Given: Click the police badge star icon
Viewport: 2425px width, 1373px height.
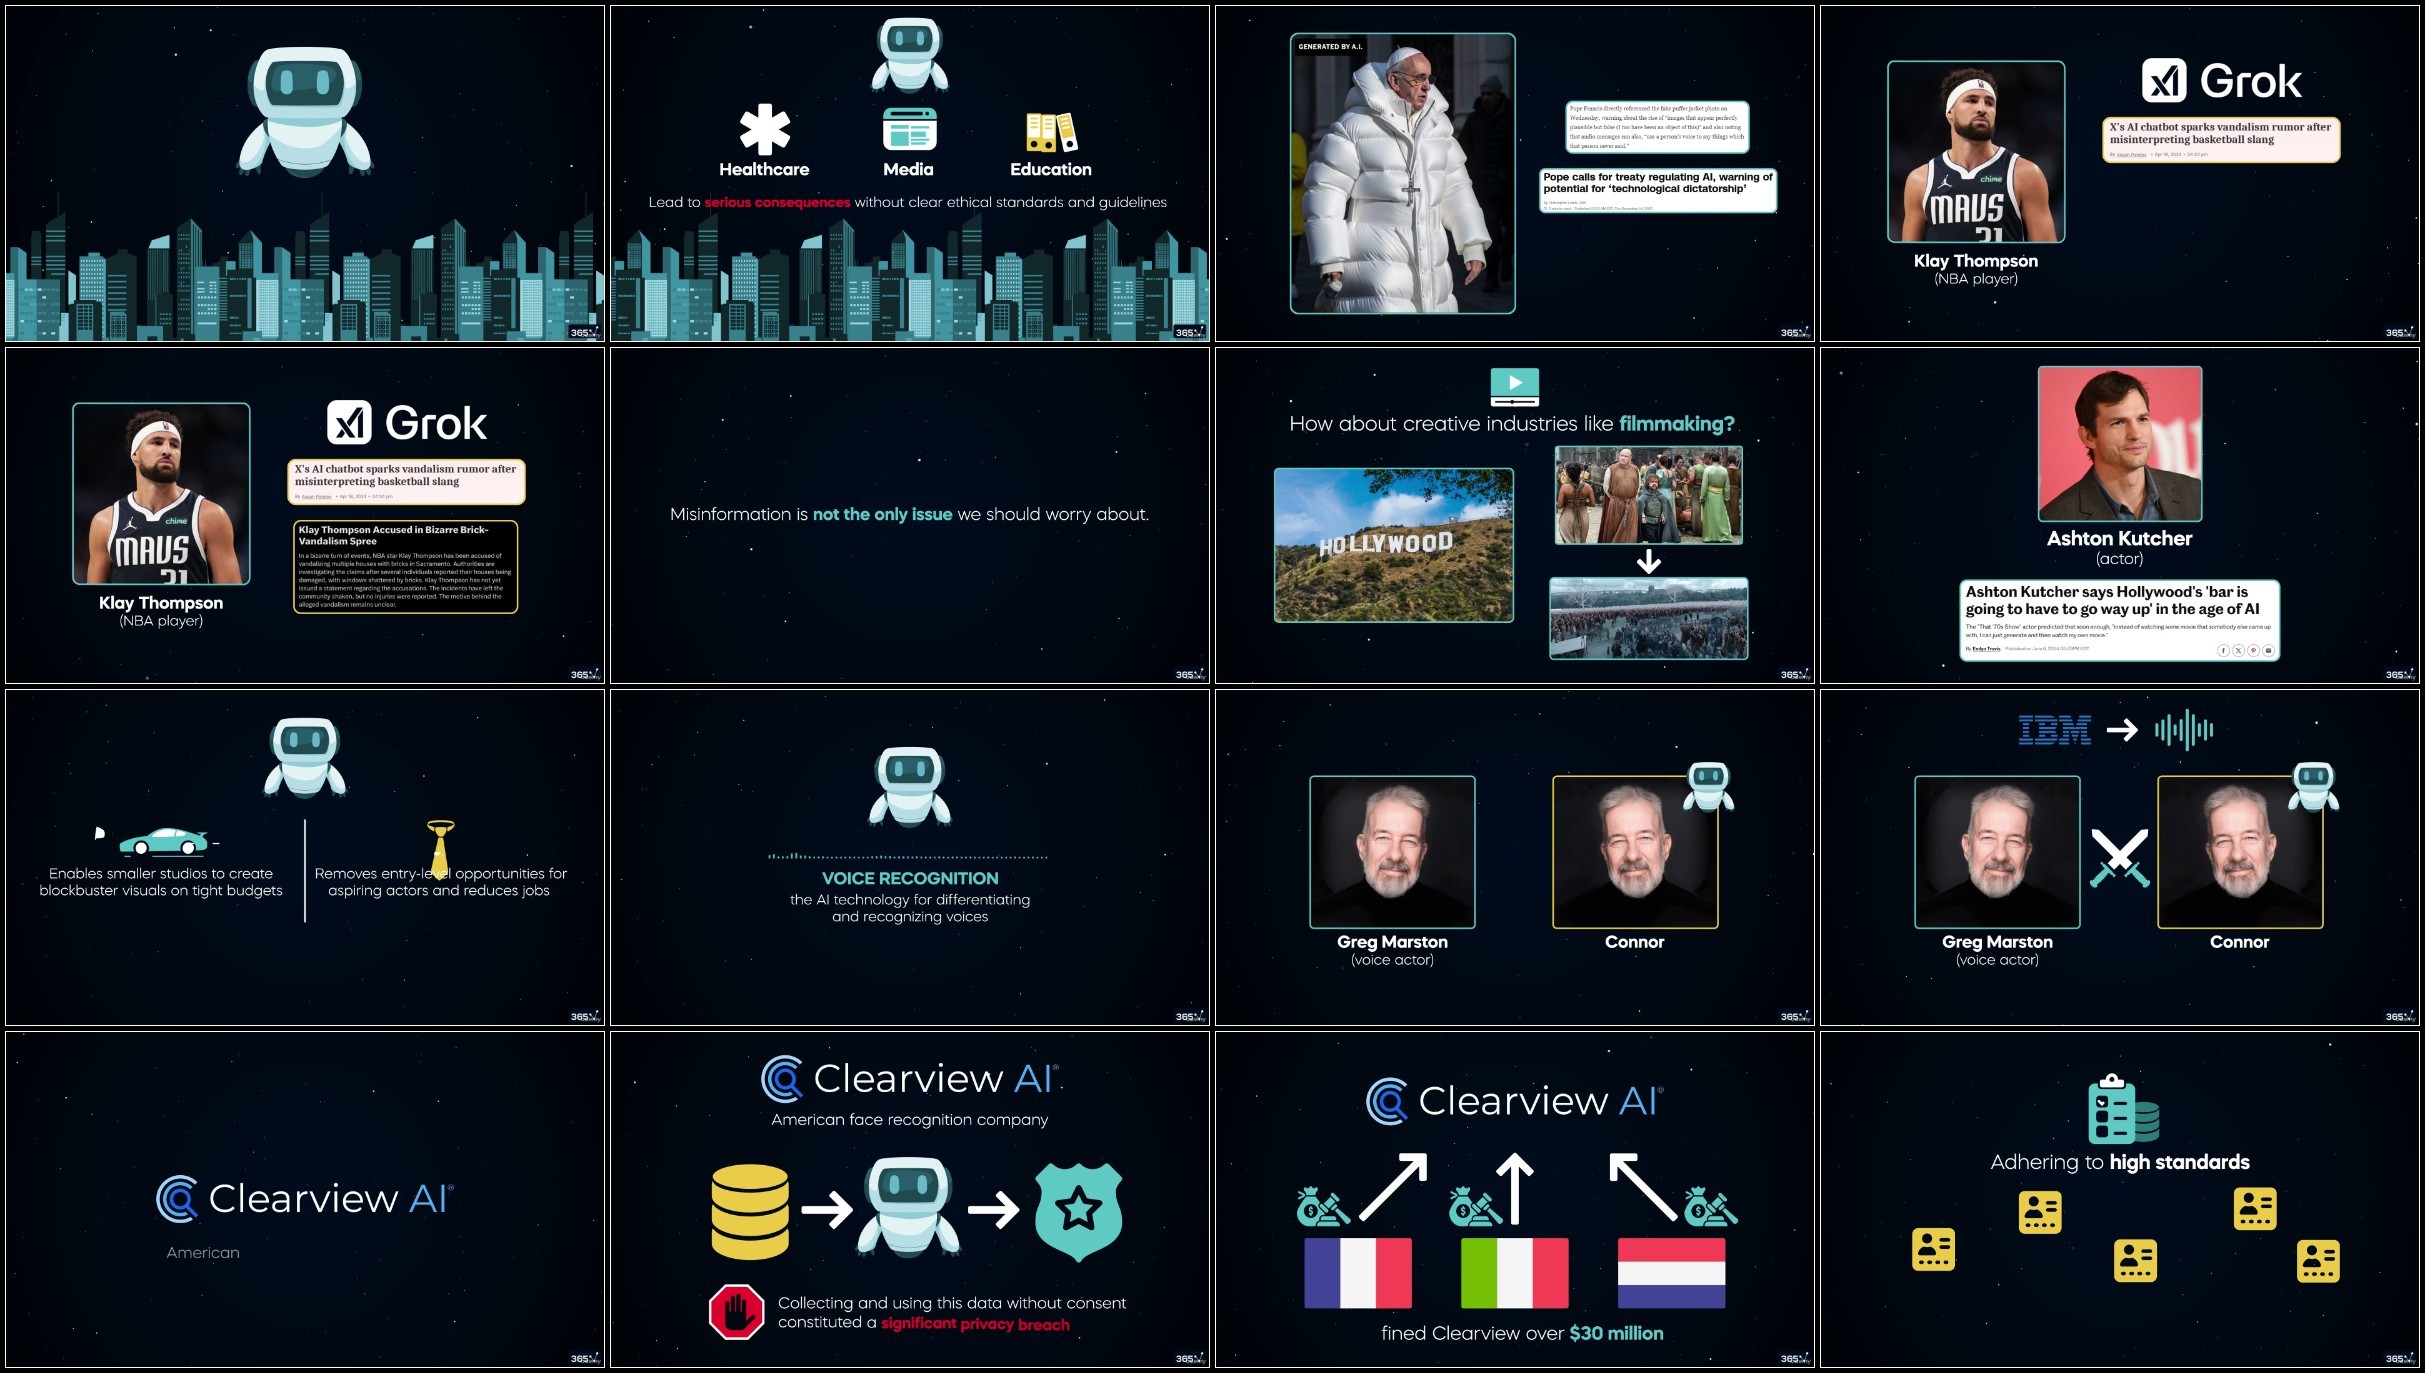Looking at the screenshot, I should (1078, 1211).
